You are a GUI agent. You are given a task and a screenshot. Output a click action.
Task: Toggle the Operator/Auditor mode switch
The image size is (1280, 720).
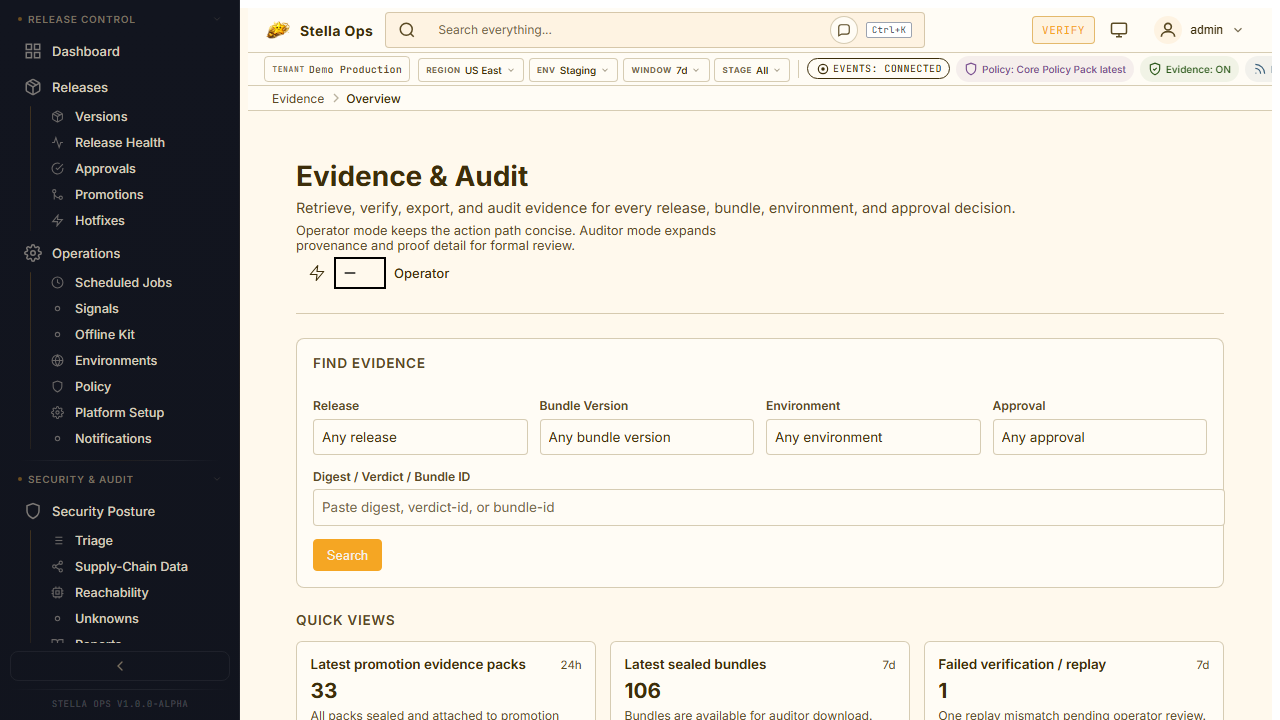(359, 273)
